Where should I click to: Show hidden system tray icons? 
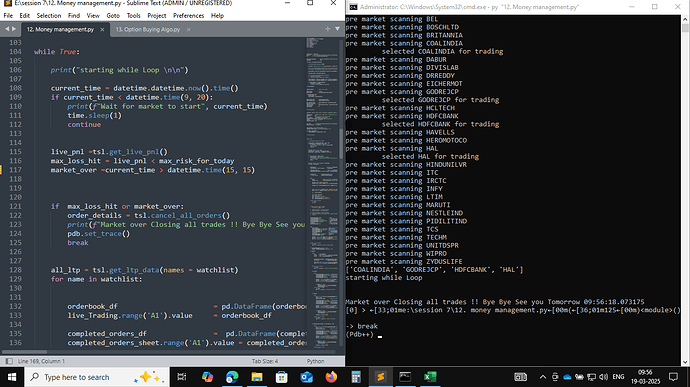pos(543,377)
